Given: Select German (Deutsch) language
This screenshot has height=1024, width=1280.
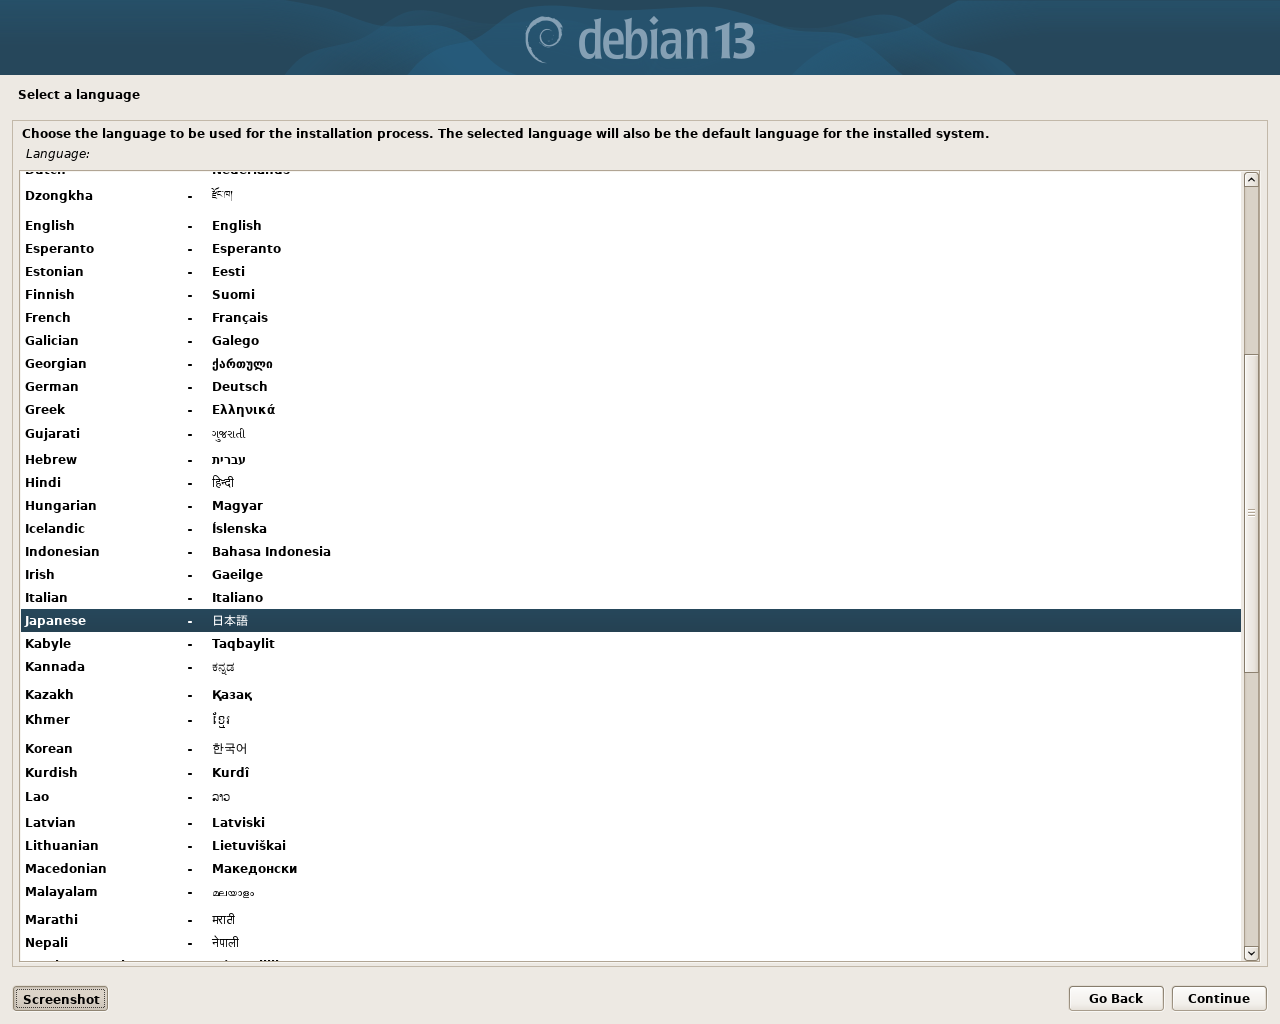Looking at the screenshot, I should [631, 387].
